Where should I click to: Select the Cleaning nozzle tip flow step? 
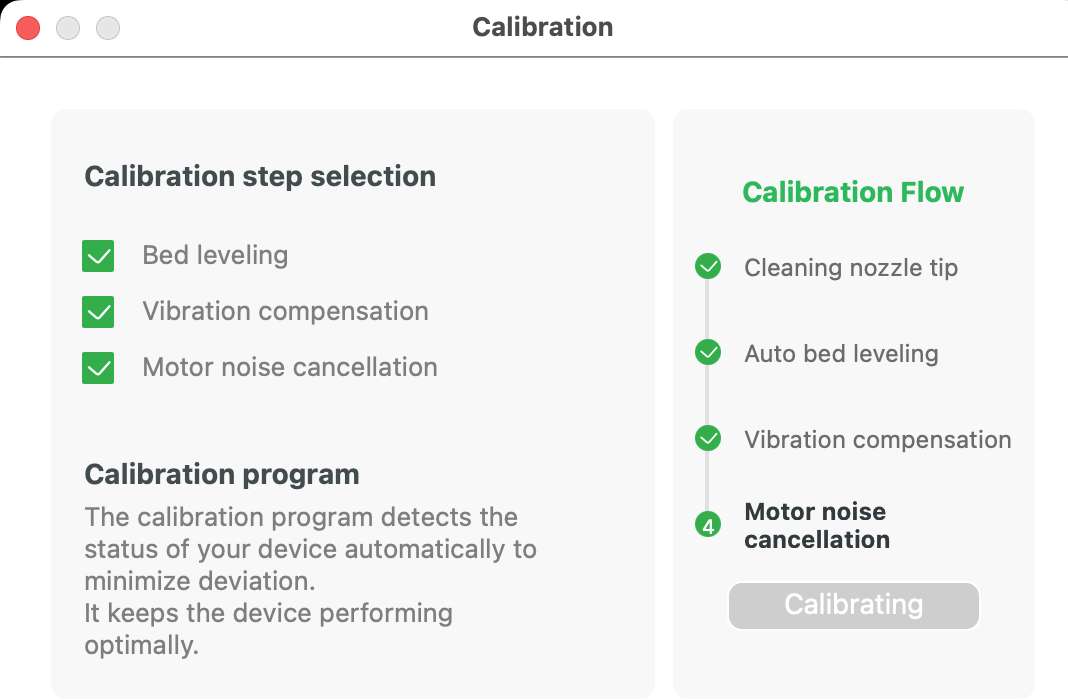click(851, 268)
